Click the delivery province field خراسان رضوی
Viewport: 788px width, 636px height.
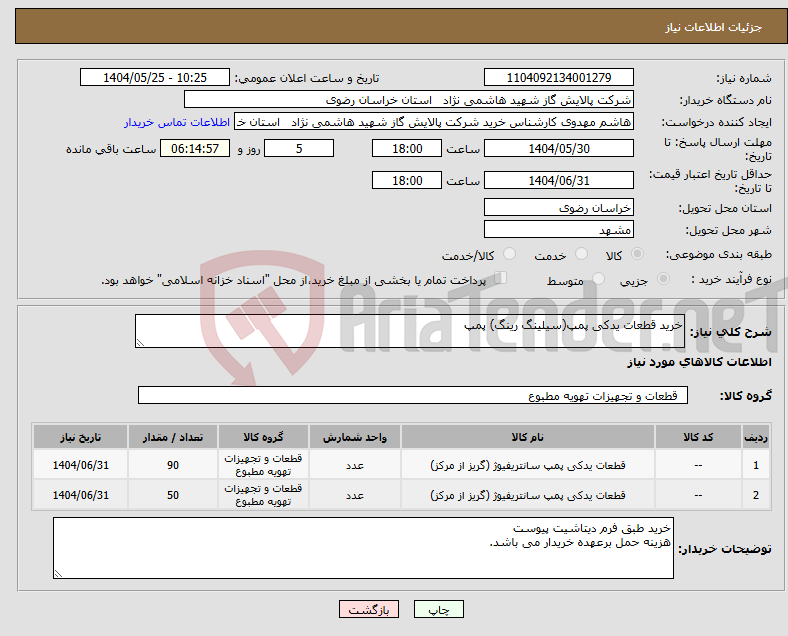[x=558, y=207]
